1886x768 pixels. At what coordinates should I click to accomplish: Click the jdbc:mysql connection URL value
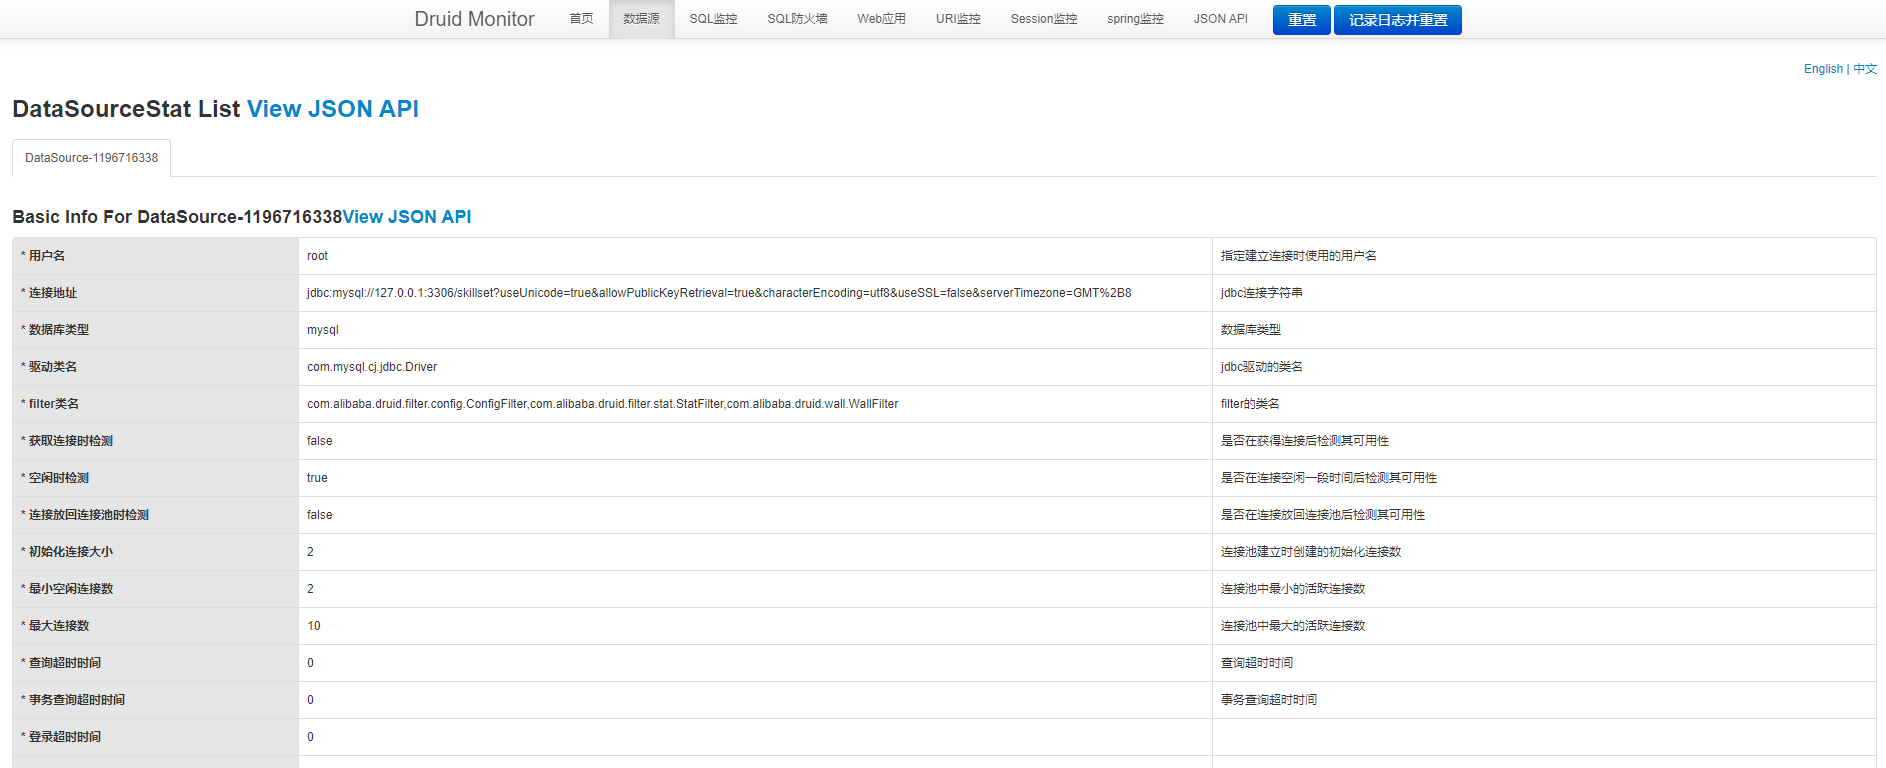tap(719, 293)
